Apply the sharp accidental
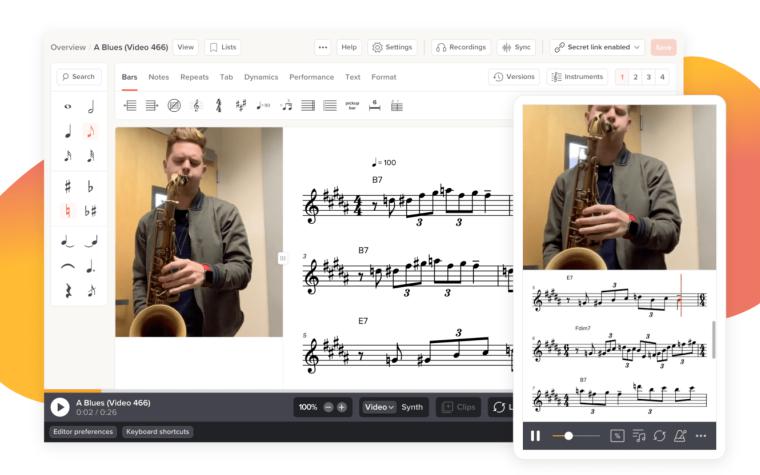The image size is (760, 475). click(x=67, y=186)
